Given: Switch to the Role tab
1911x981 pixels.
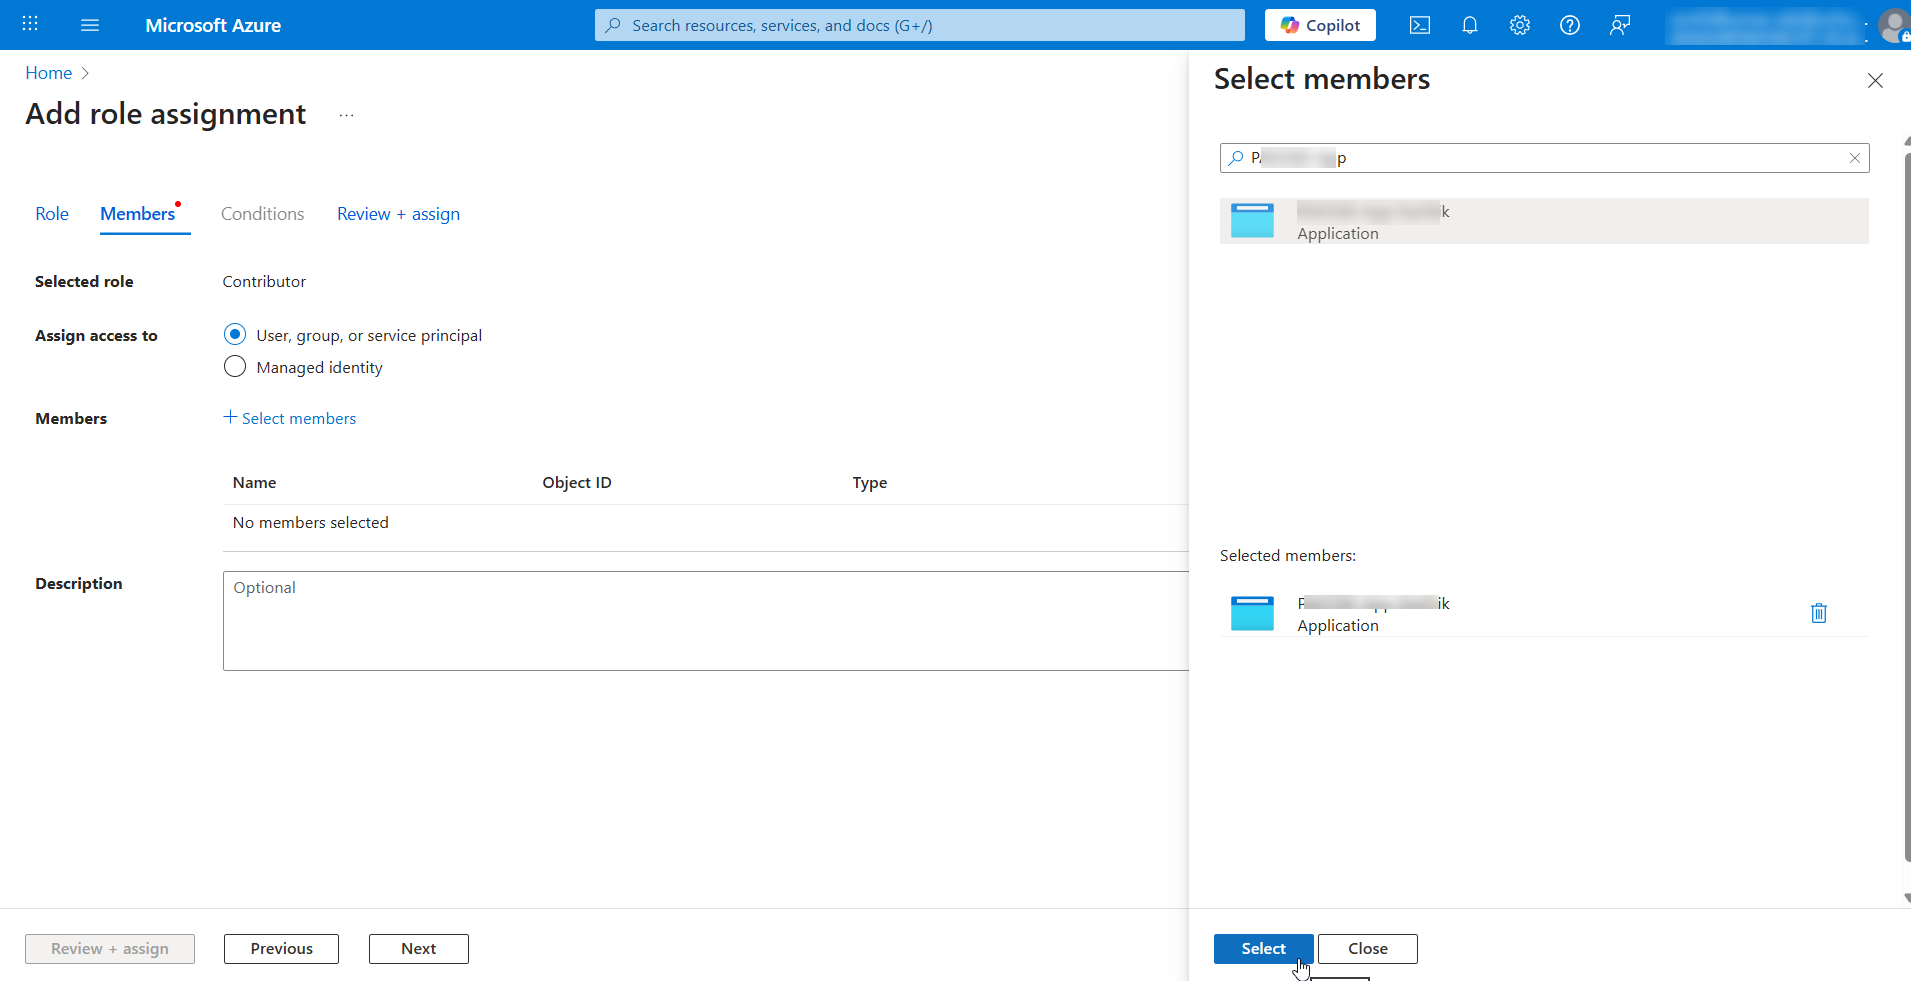Looking at the screenshot, I should [52, 213].
